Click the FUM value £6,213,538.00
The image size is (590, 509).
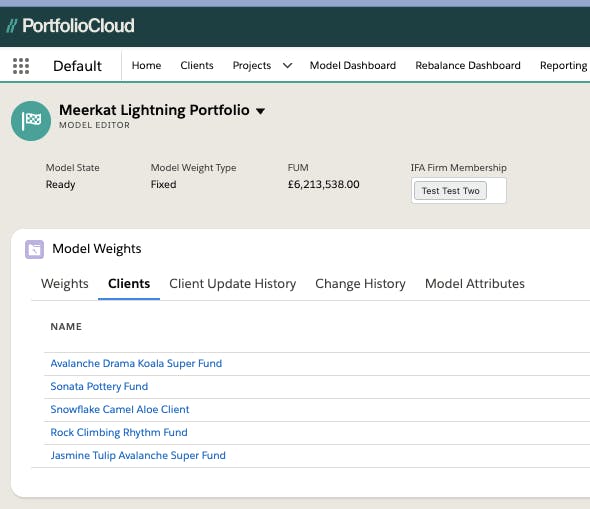coord(324,184)
